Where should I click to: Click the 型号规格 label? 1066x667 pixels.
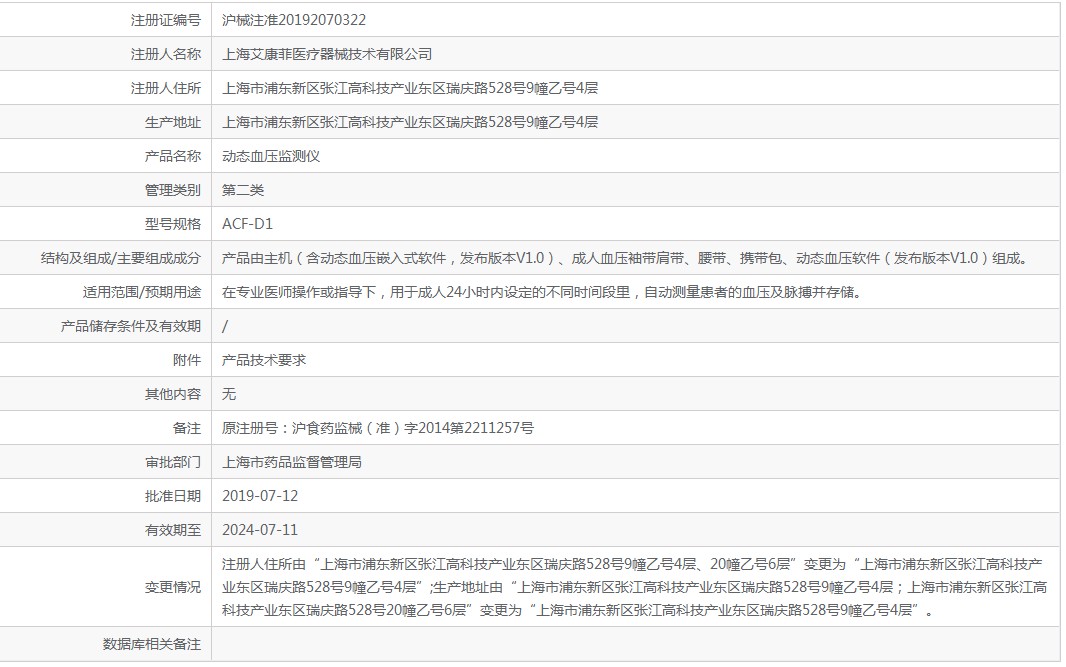point(173,224)
